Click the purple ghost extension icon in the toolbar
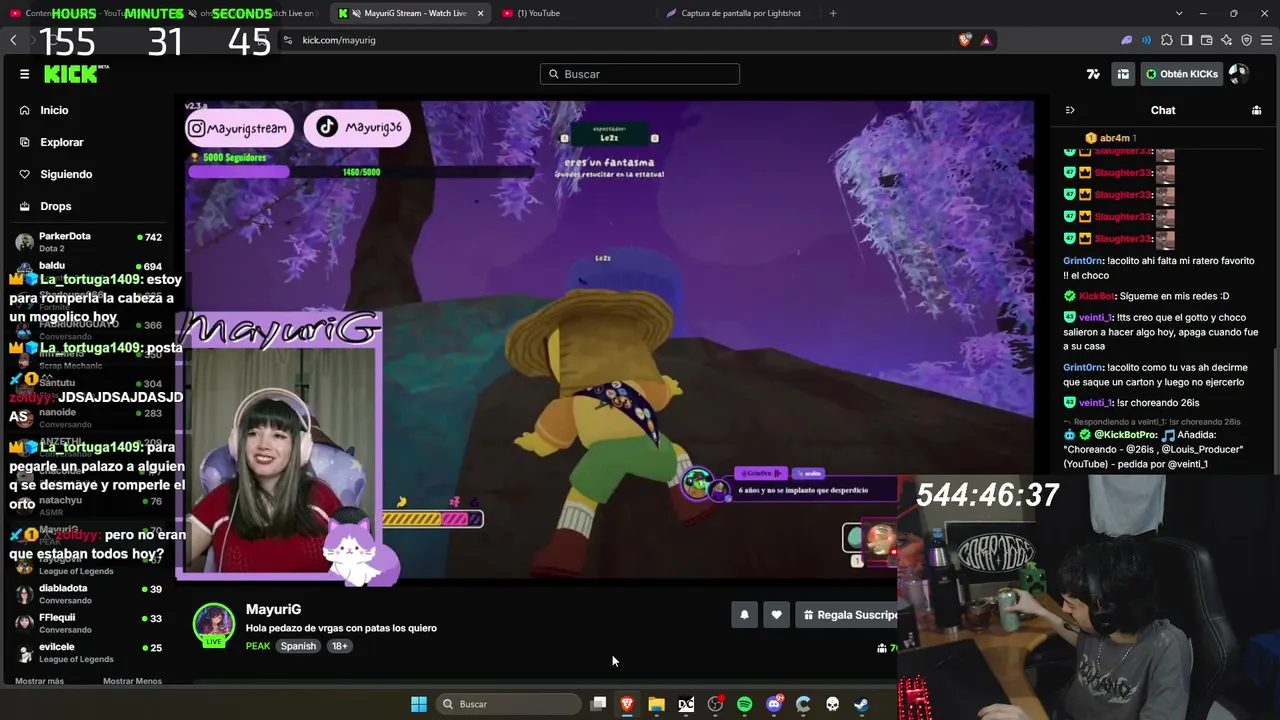This screenshot has height=720, width=1280. 1126,40
